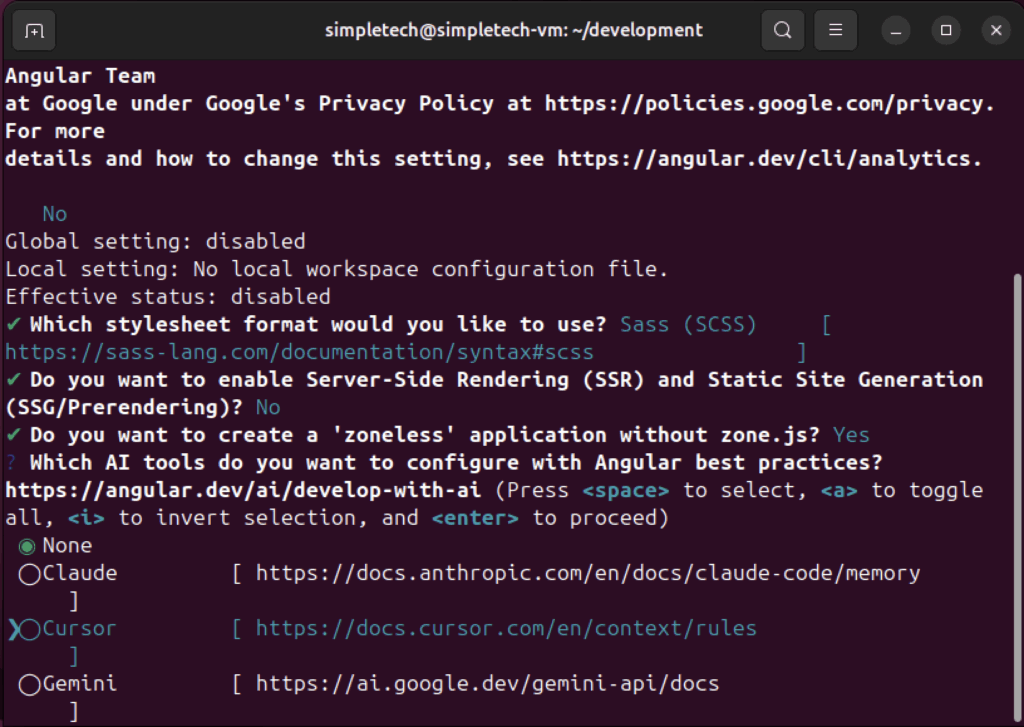Open the Cursor context rules docs link
This screenshot has width=1024, height=727.
point(506,629)
